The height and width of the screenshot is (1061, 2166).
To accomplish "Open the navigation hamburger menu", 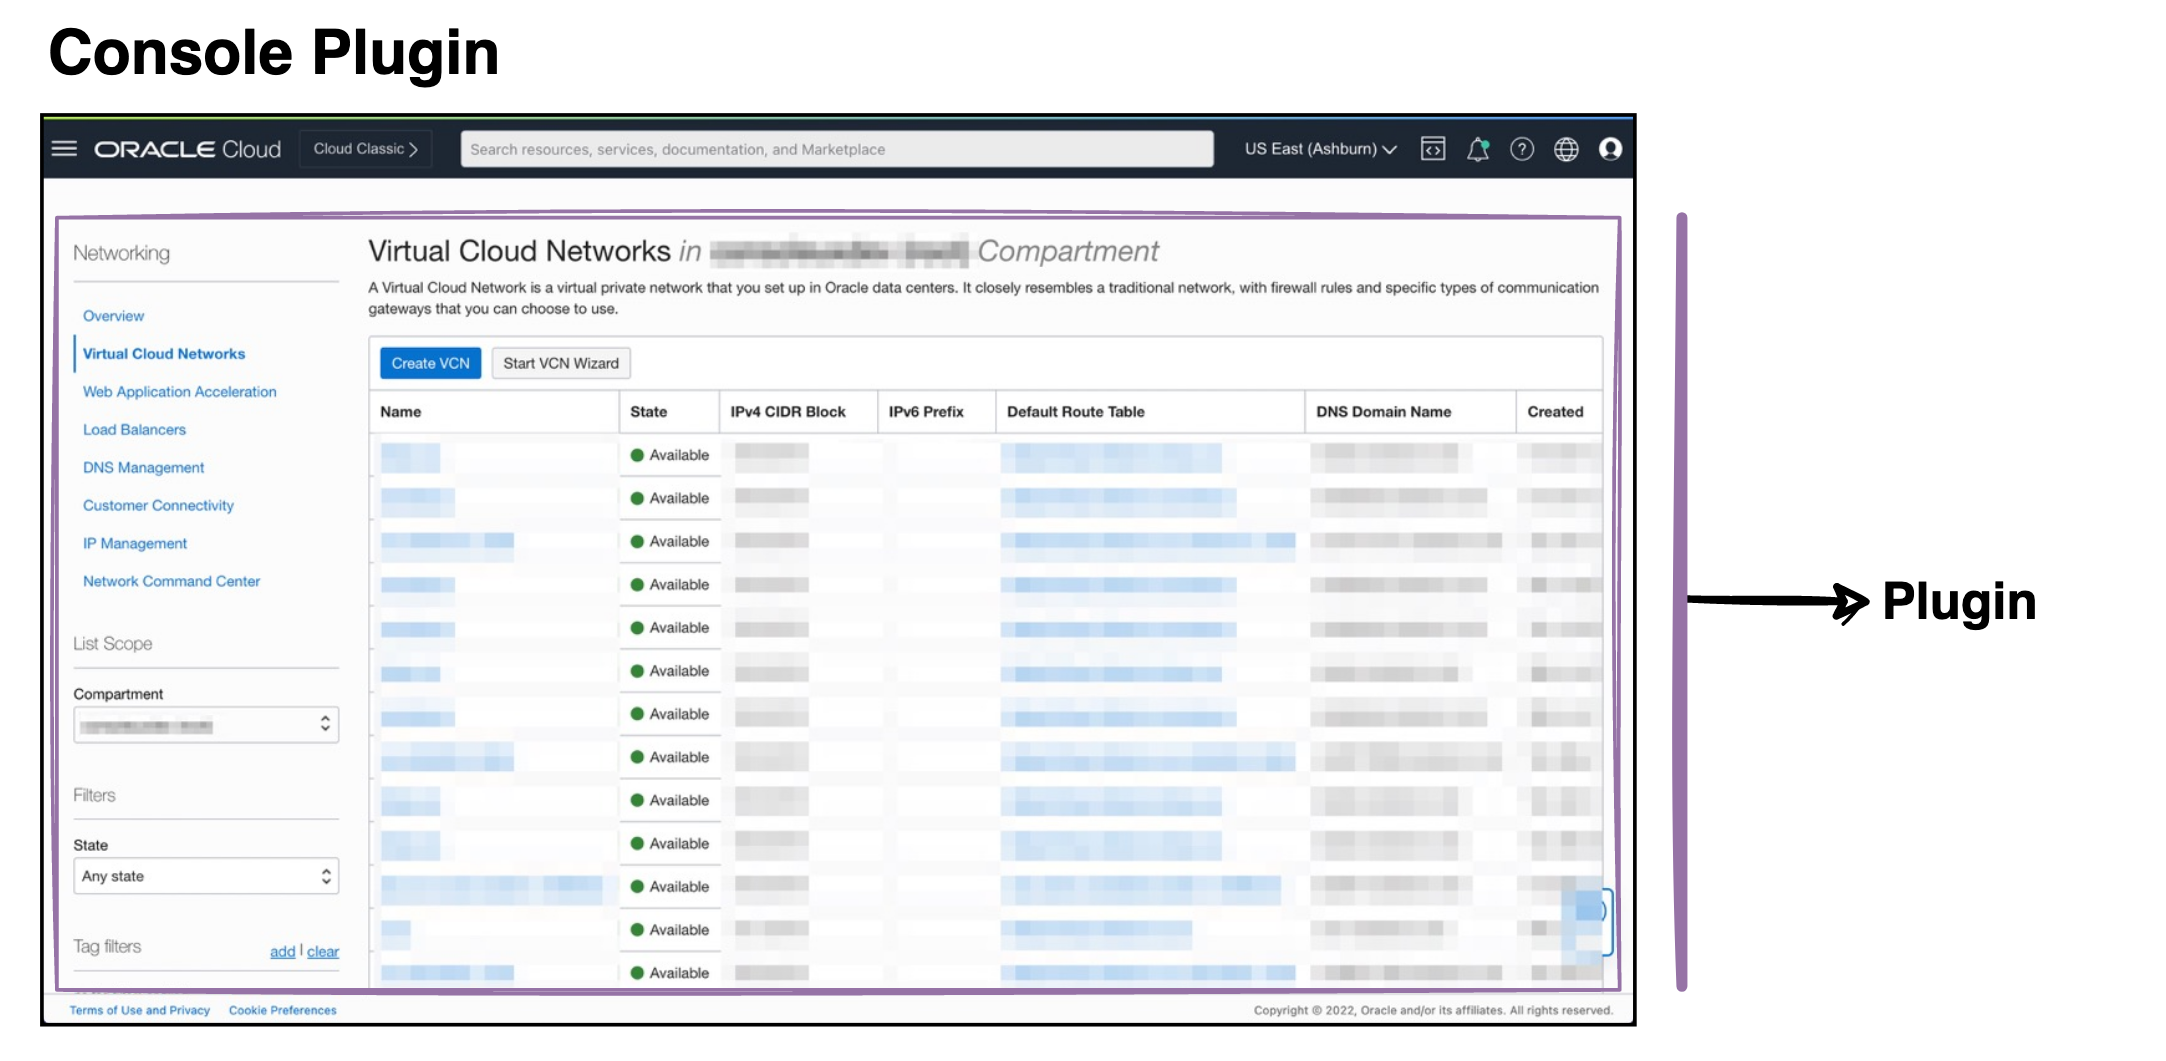I will (x=64, y=148).
